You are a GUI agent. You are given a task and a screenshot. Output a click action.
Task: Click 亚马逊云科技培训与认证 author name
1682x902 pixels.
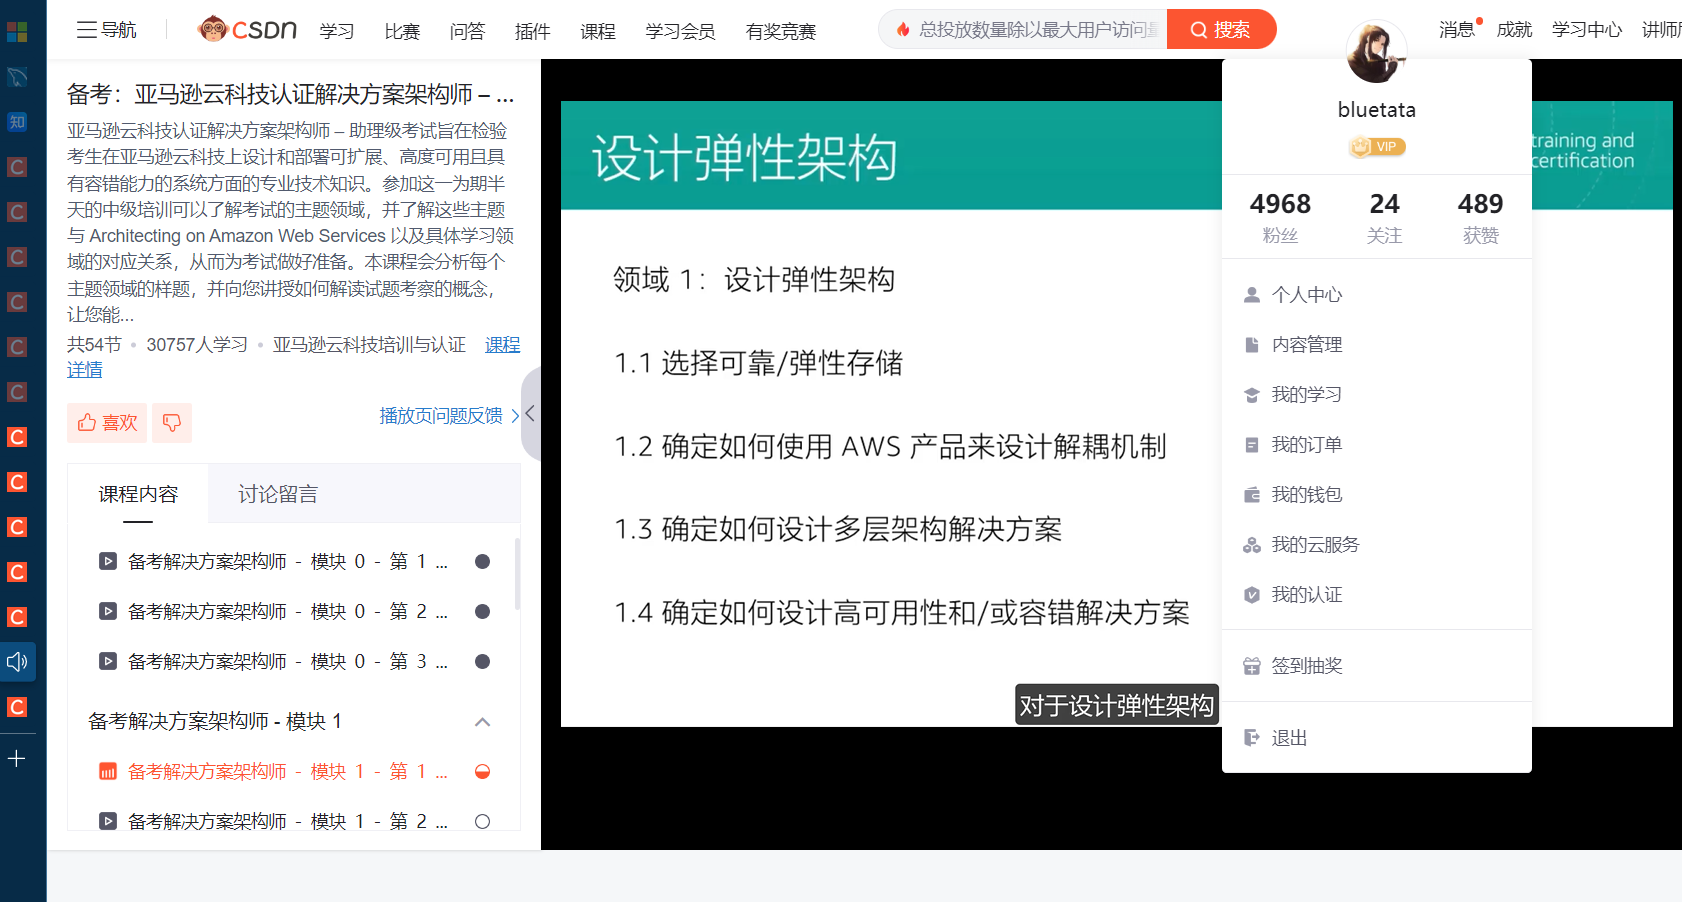pyautogui.click(x=369, y=345)
